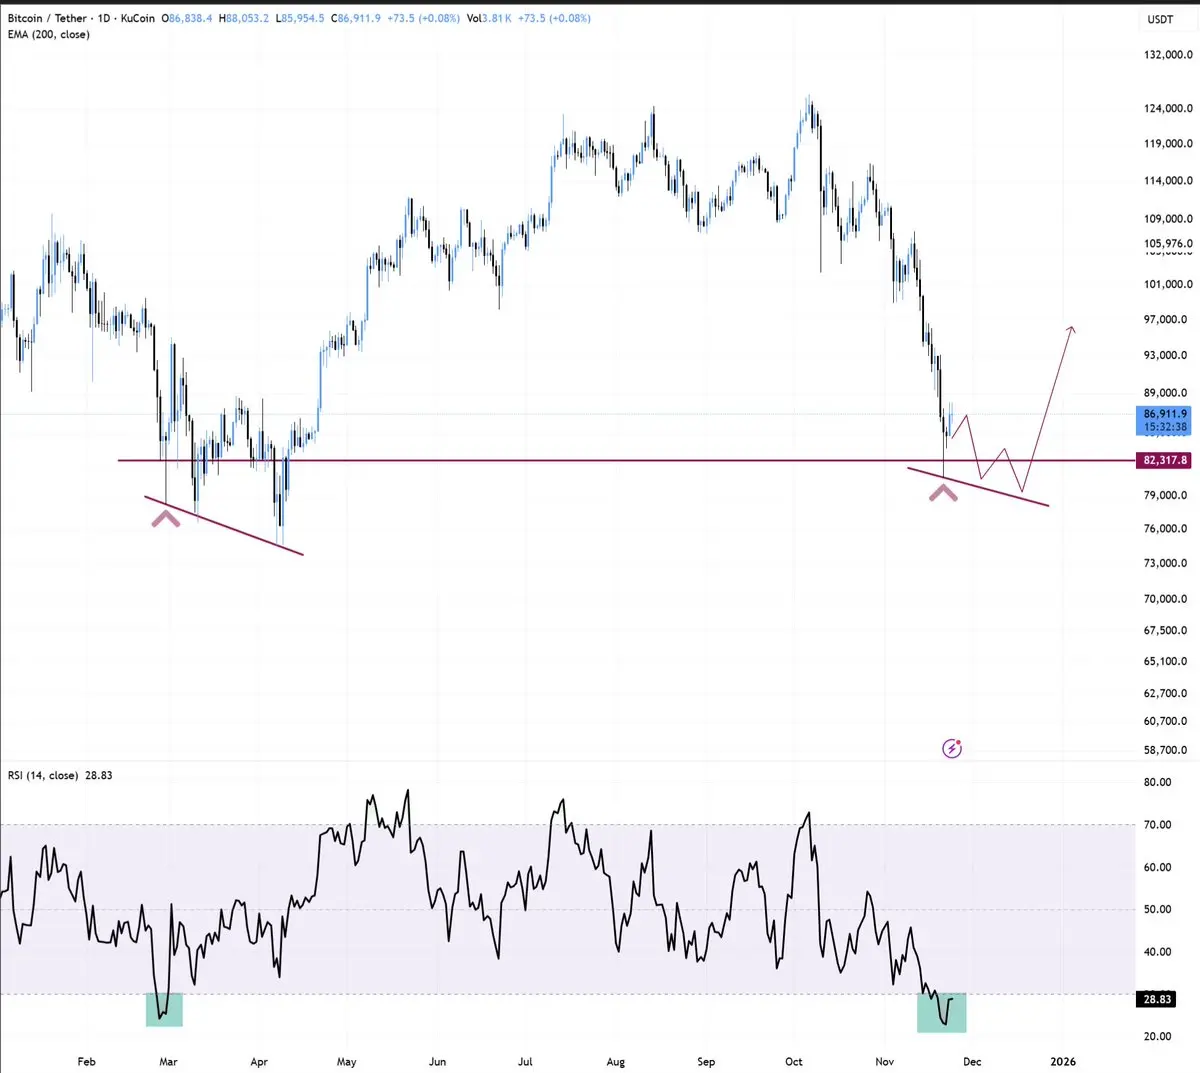Viewport: 1200px width, 1073px height.
Task: Select the green RSI highlight box near November
Action: tap(942, 1013)
